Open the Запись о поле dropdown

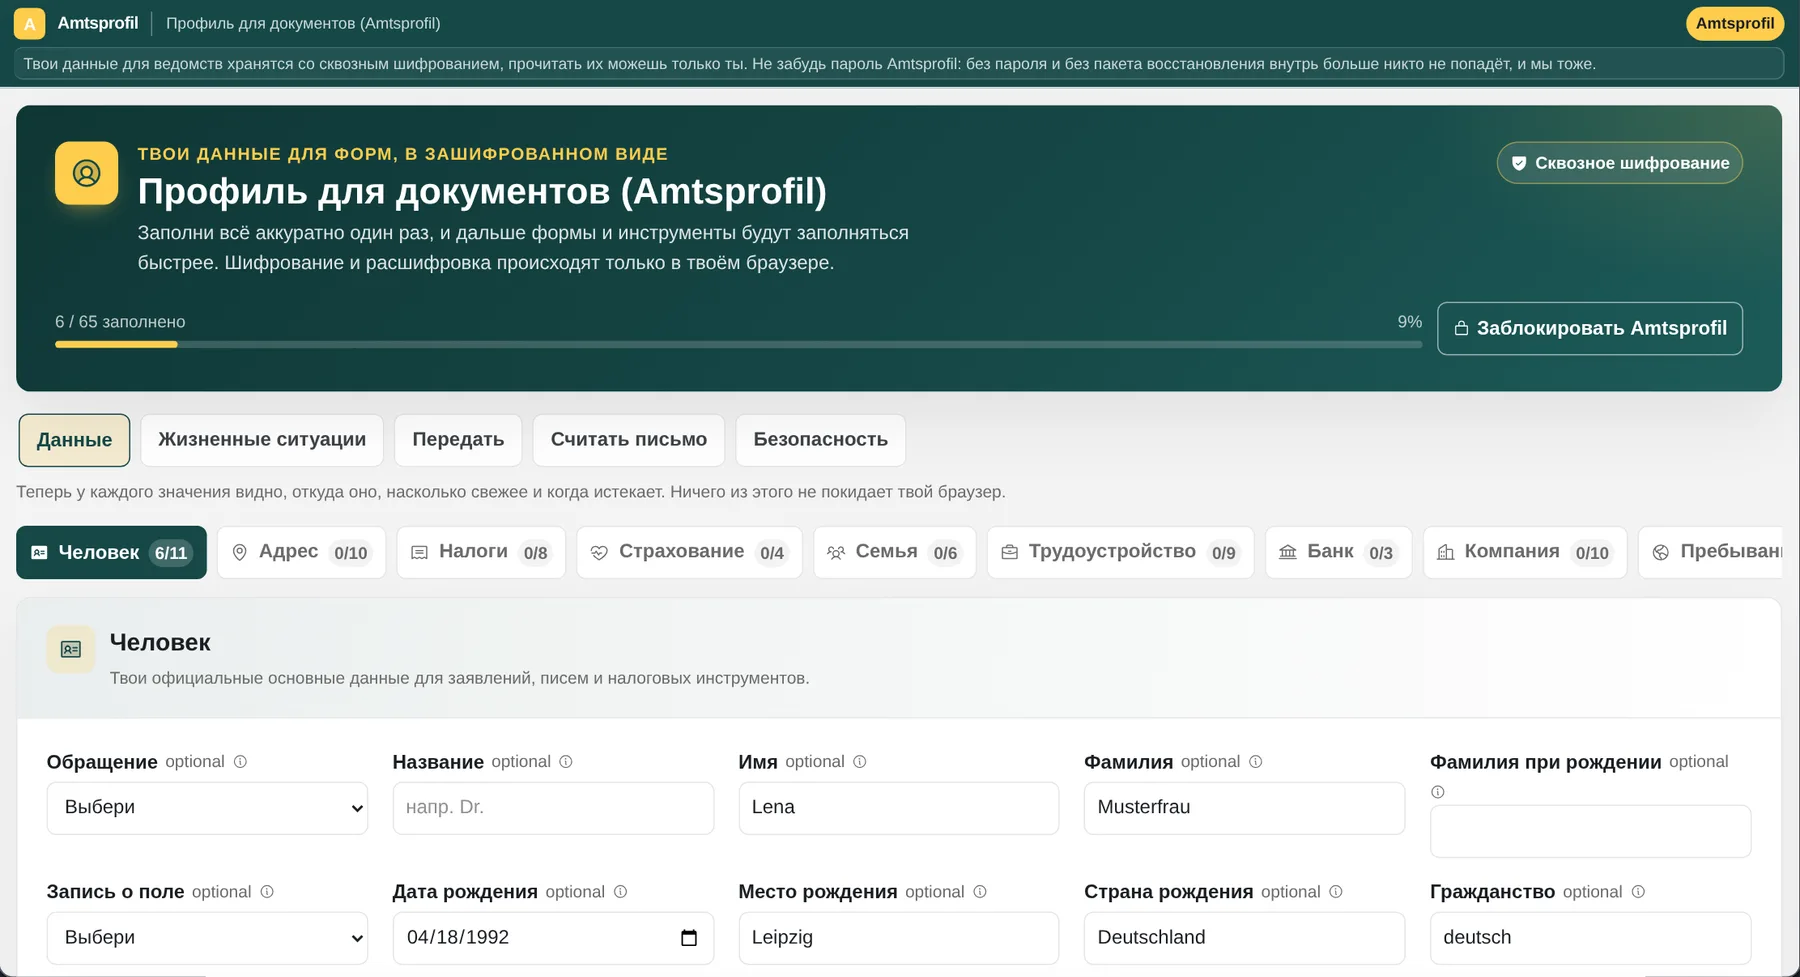click(207, 938)
